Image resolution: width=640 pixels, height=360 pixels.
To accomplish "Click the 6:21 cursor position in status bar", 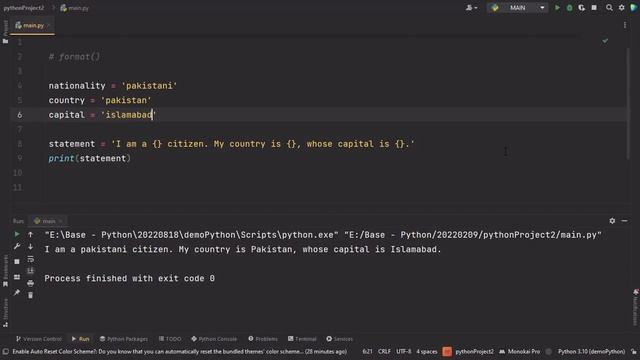I will point(367,351).
